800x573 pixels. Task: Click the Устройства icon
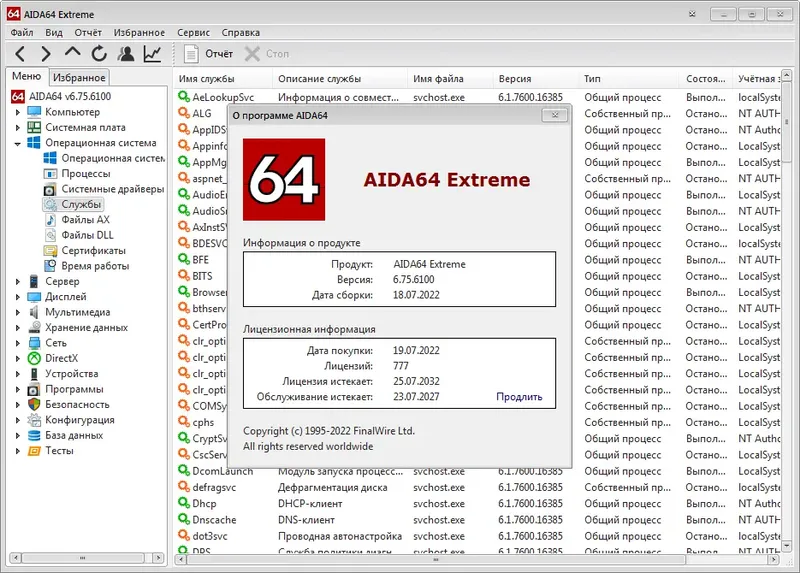pos(34,373)
